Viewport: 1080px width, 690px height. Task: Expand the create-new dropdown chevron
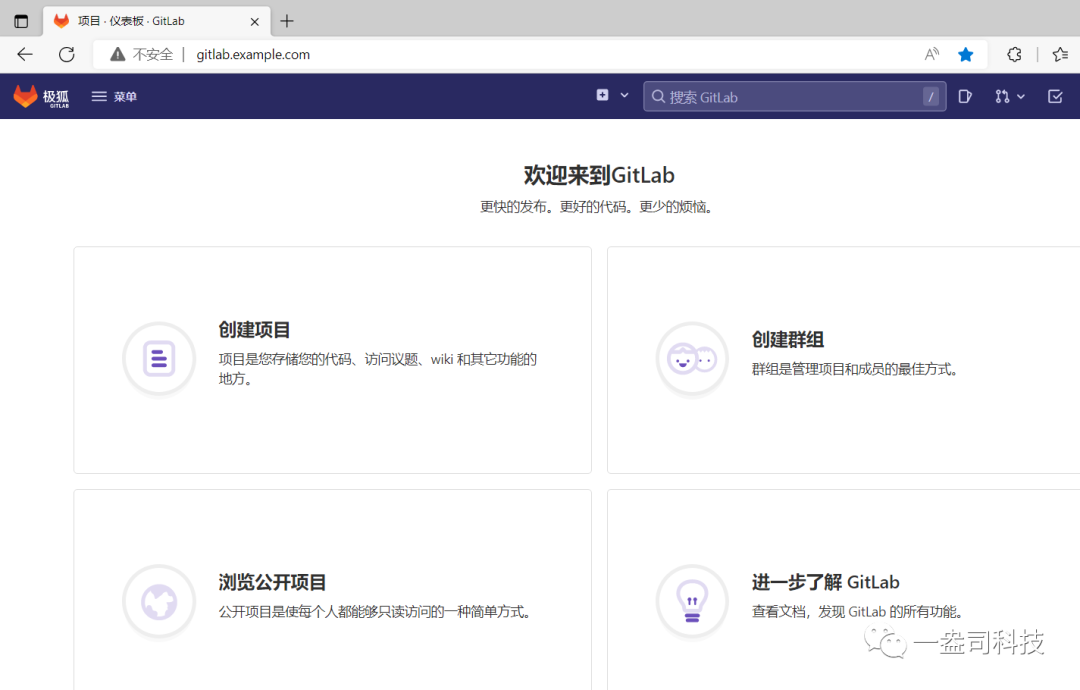pos(624,96)
